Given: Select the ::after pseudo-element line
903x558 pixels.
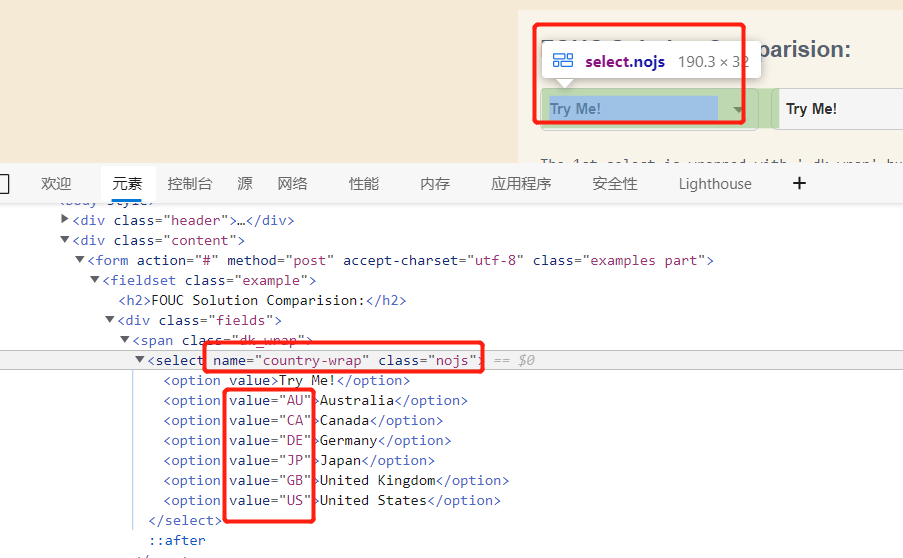Looking at the screenshot, I should 177,541.
